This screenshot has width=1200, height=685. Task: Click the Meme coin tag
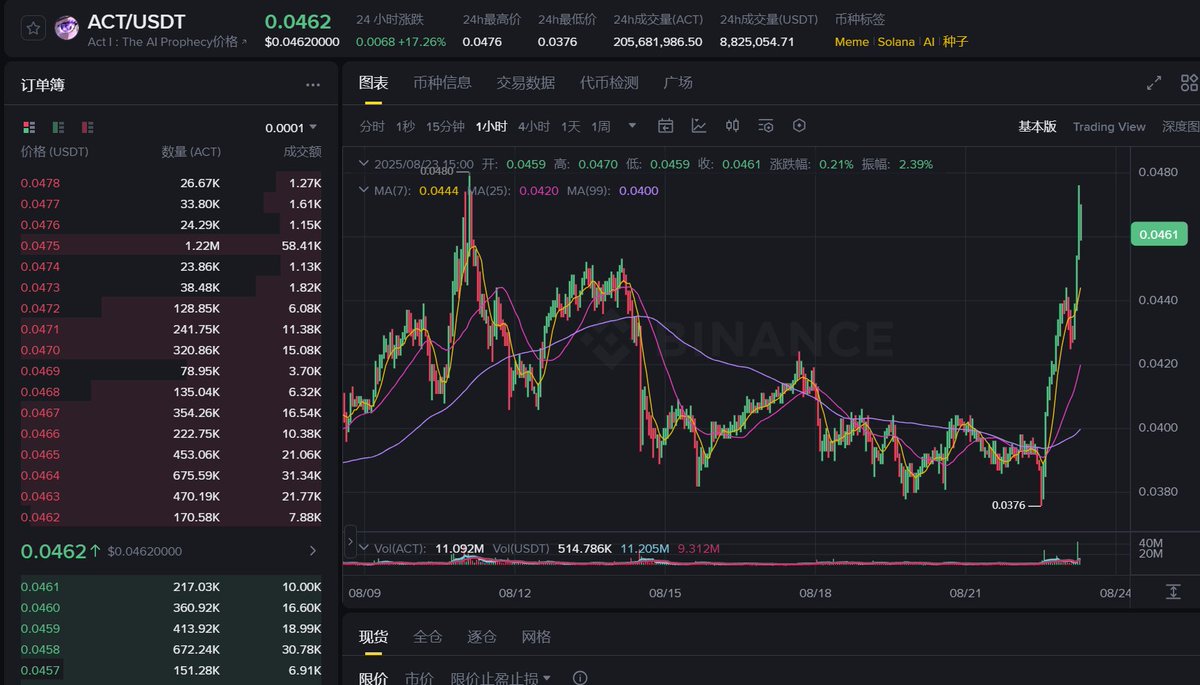pos(852,42)
